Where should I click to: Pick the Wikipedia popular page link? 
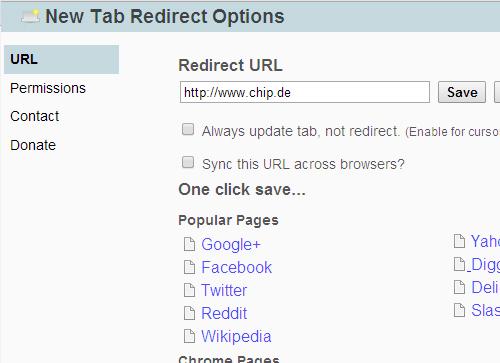(236, 336)
